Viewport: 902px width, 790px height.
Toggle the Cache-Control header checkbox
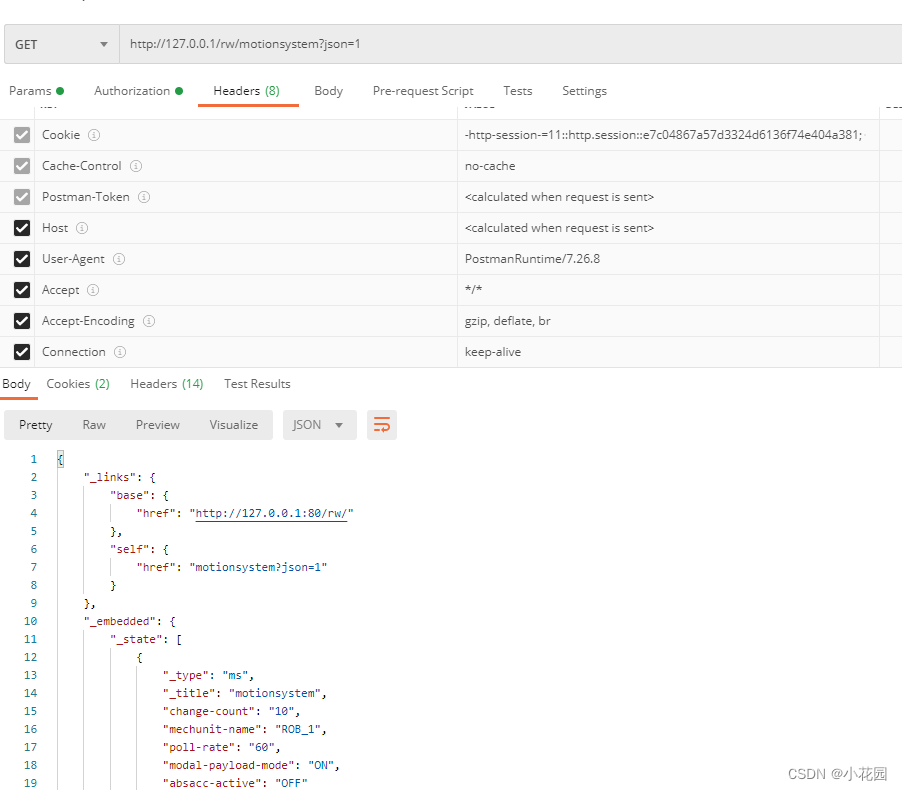pos(22,166)
